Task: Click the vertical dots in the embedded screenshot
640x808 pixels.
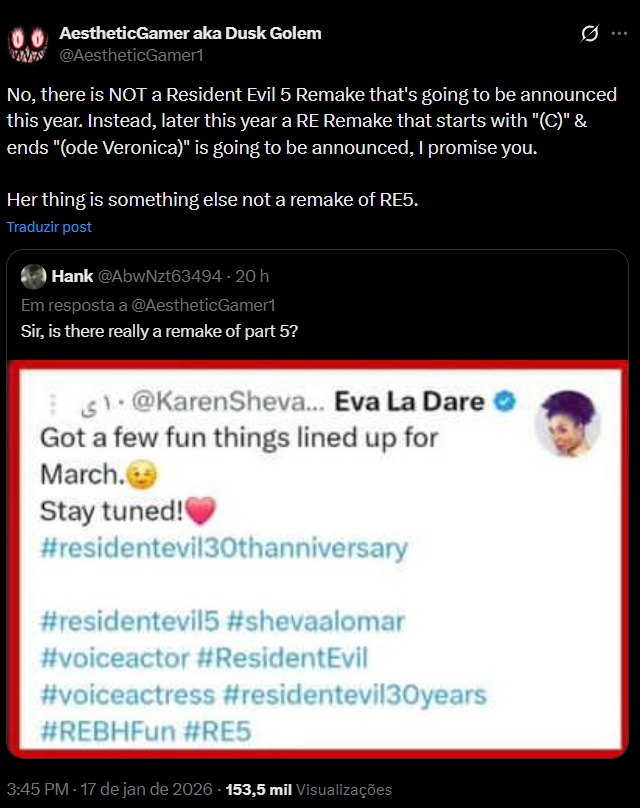Action: click(x=47, y=403)
